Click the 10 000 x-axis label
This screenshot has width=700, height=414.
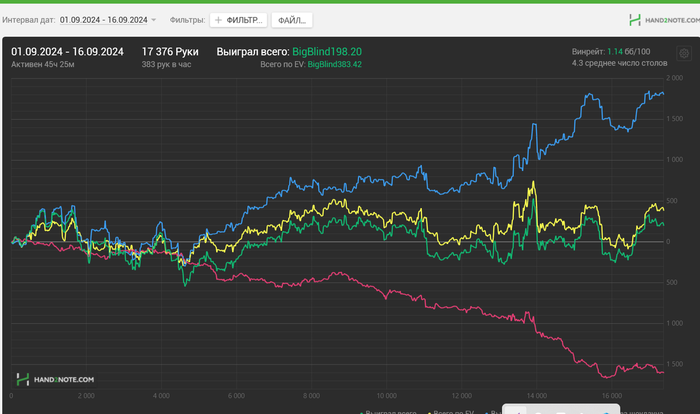tap(387, 396)
